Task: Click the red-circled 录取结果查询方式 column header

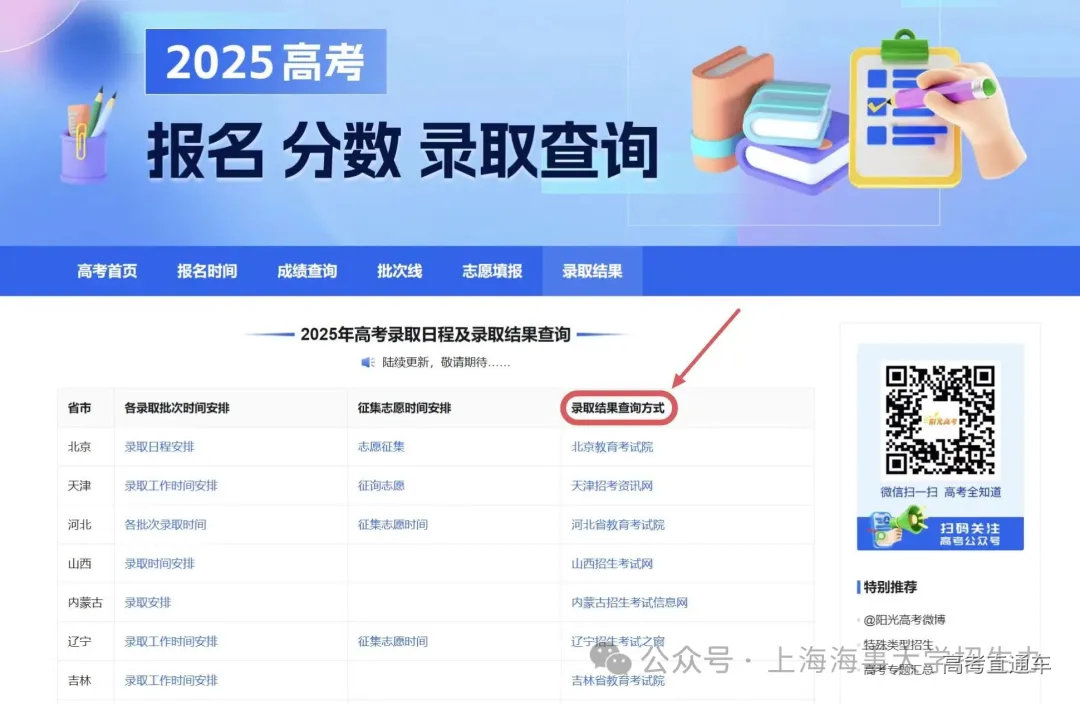Action: [617, 409]
